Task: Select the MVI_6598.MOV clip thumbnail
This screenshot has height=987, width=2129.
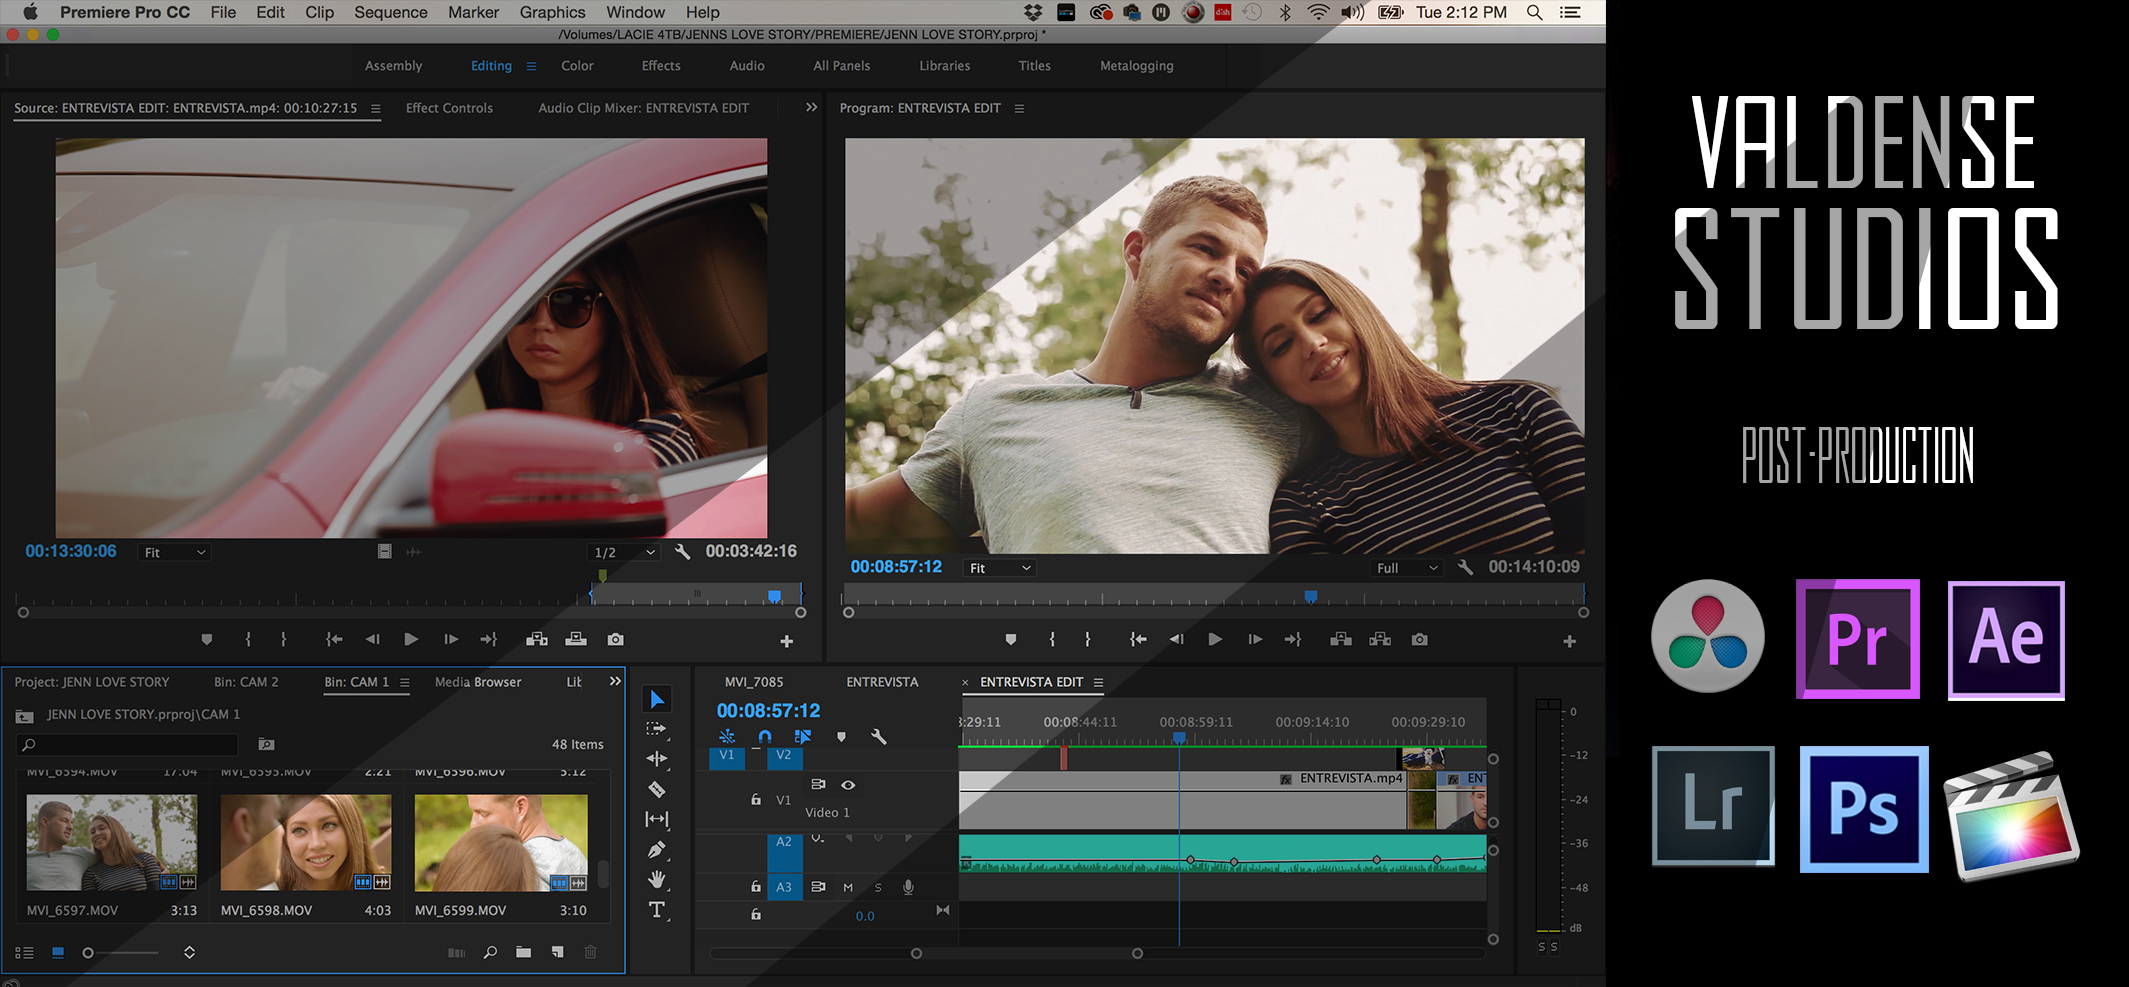Action: tap(305, 842)
